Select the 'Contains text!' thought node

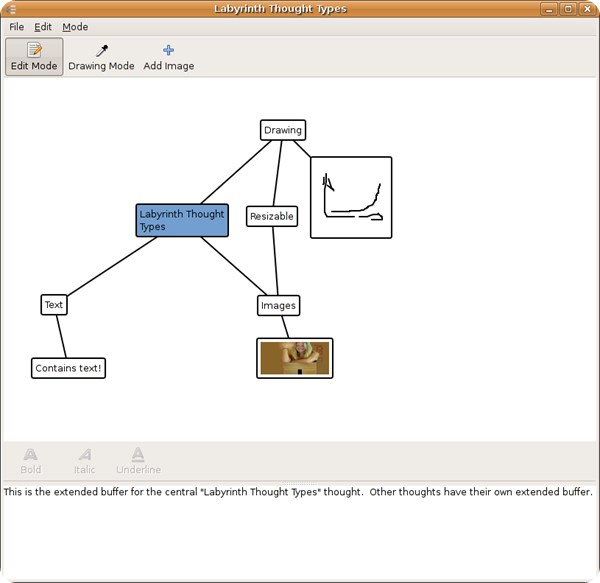[68, 368]
